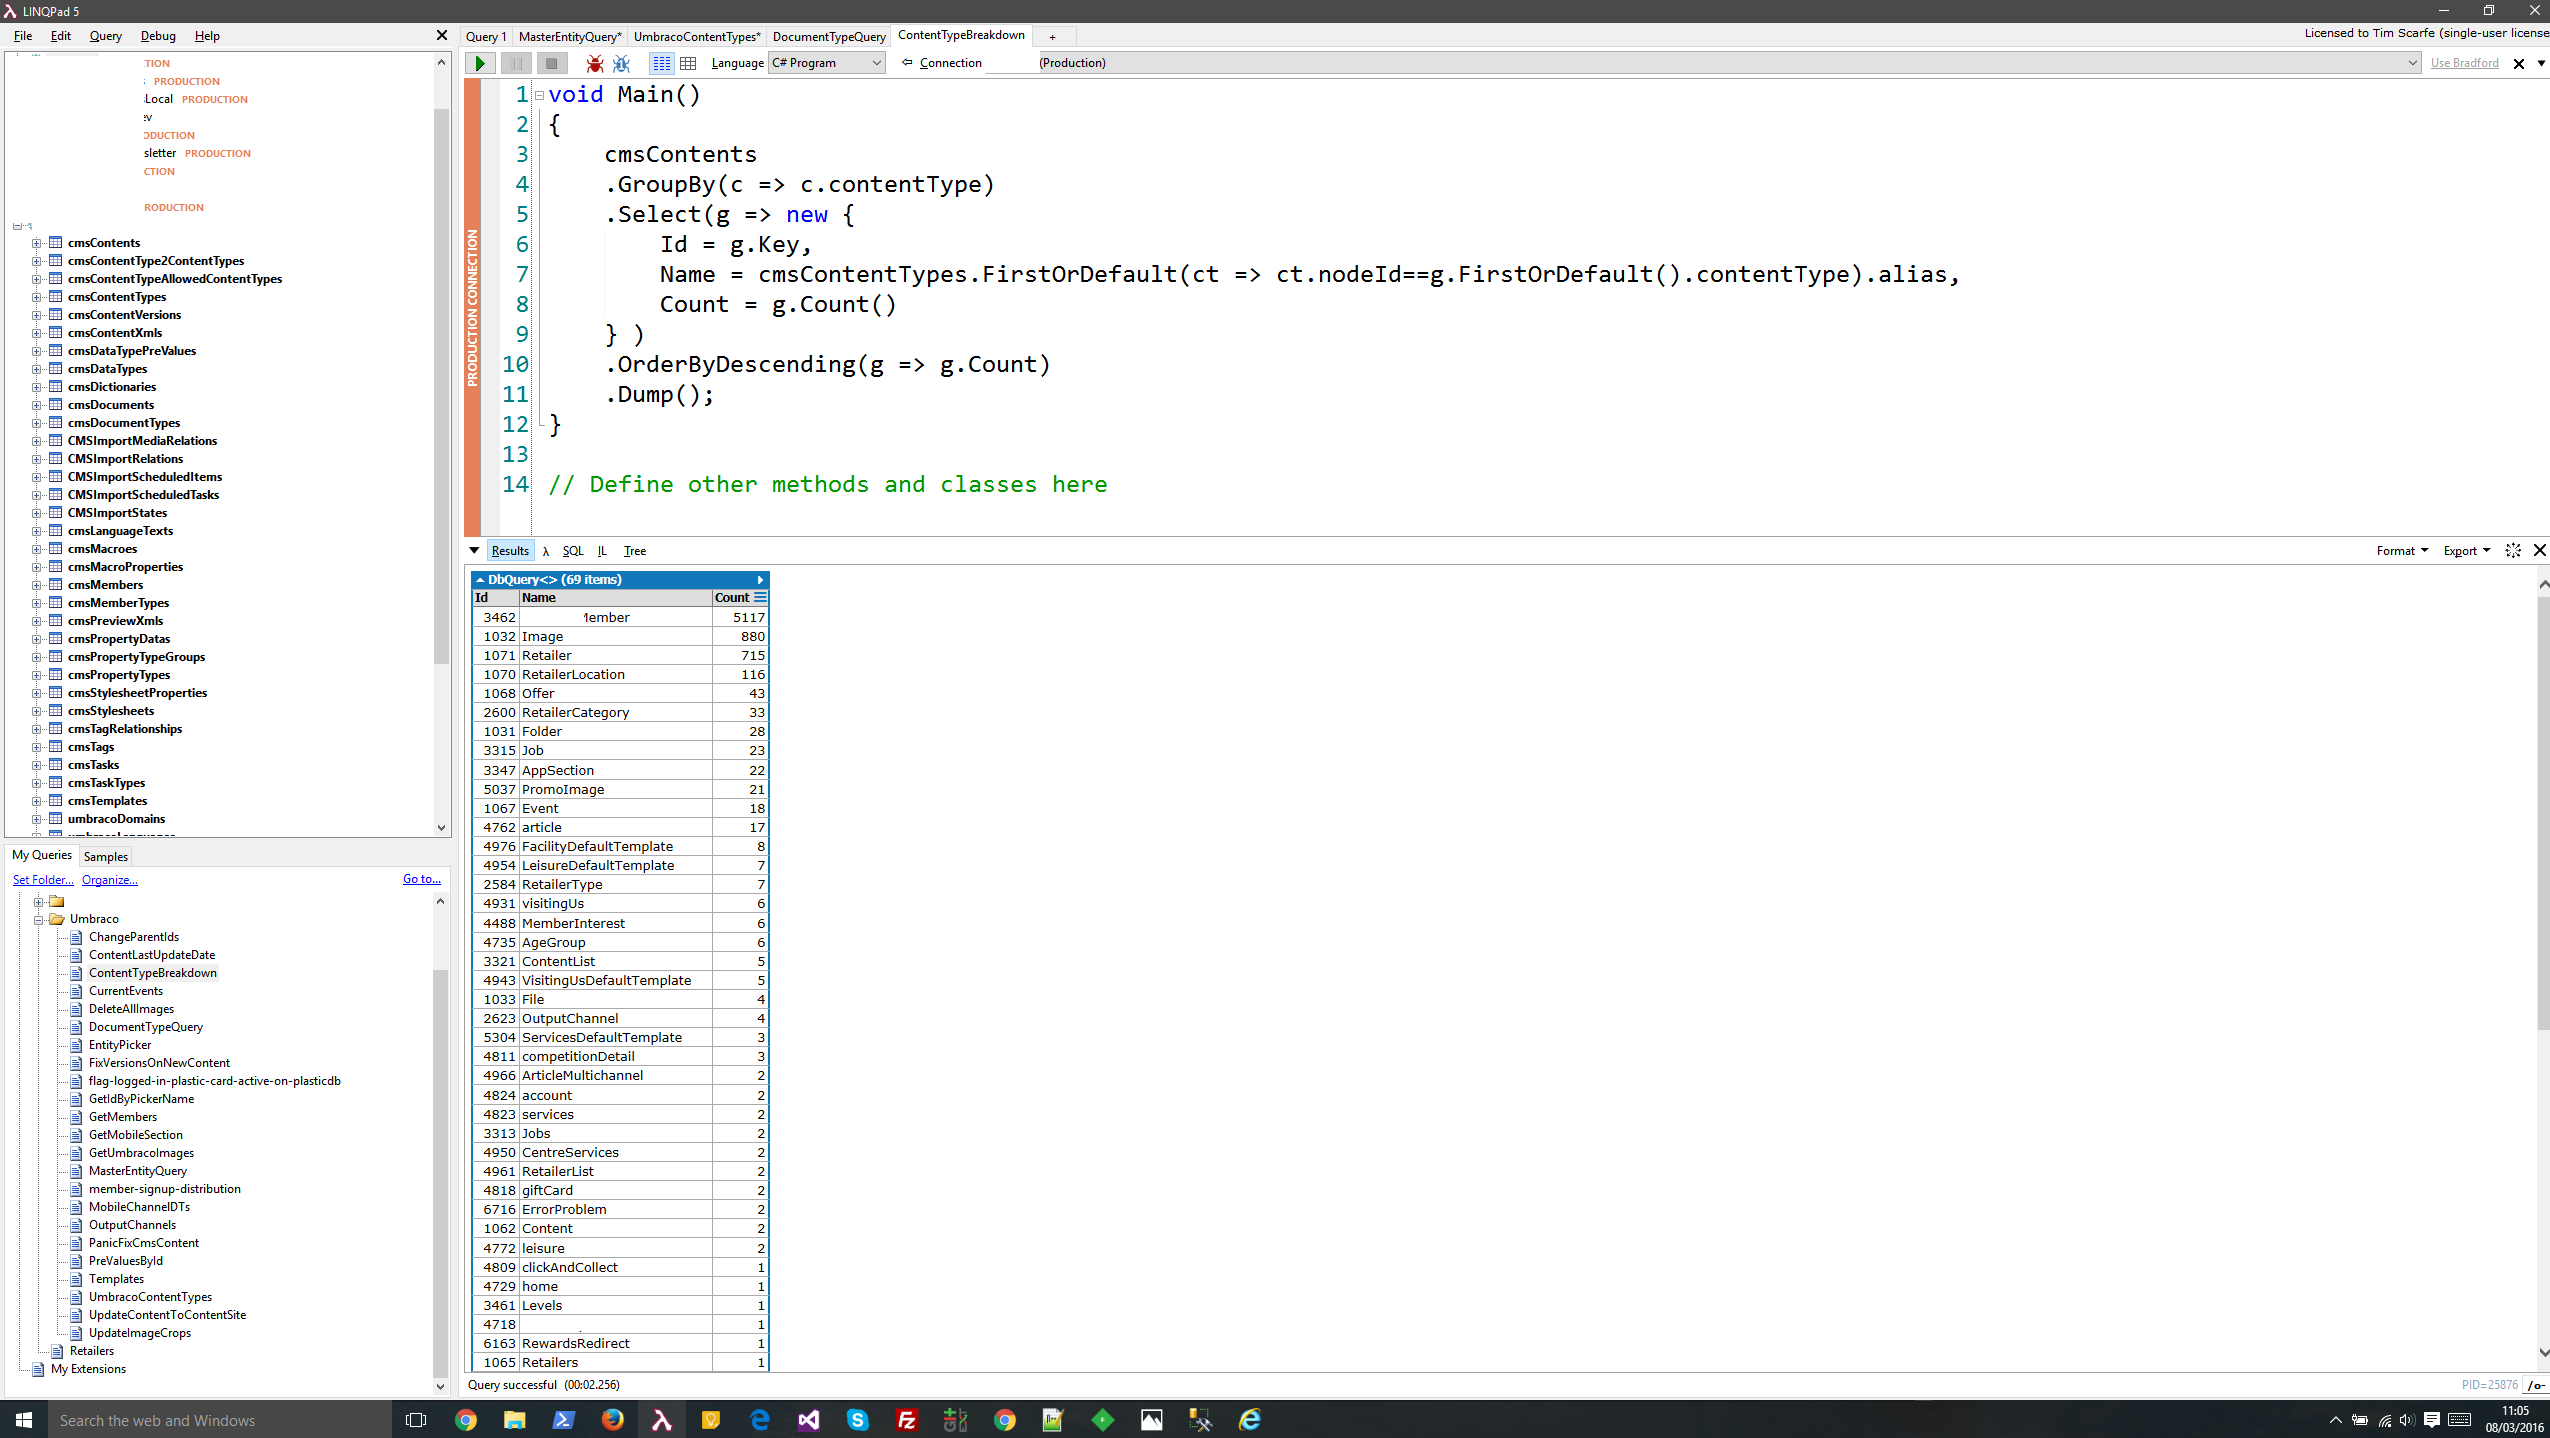
Task: Collapse the results panel with triangle arrow
Action: click(474, 550)
